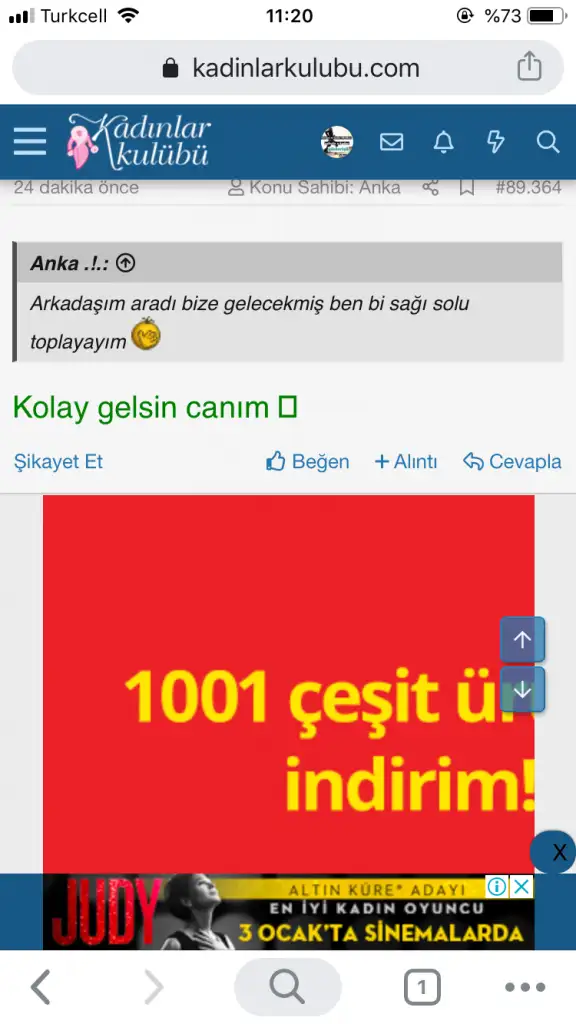Add post to quotes with Alıntı

click(406, 462)
